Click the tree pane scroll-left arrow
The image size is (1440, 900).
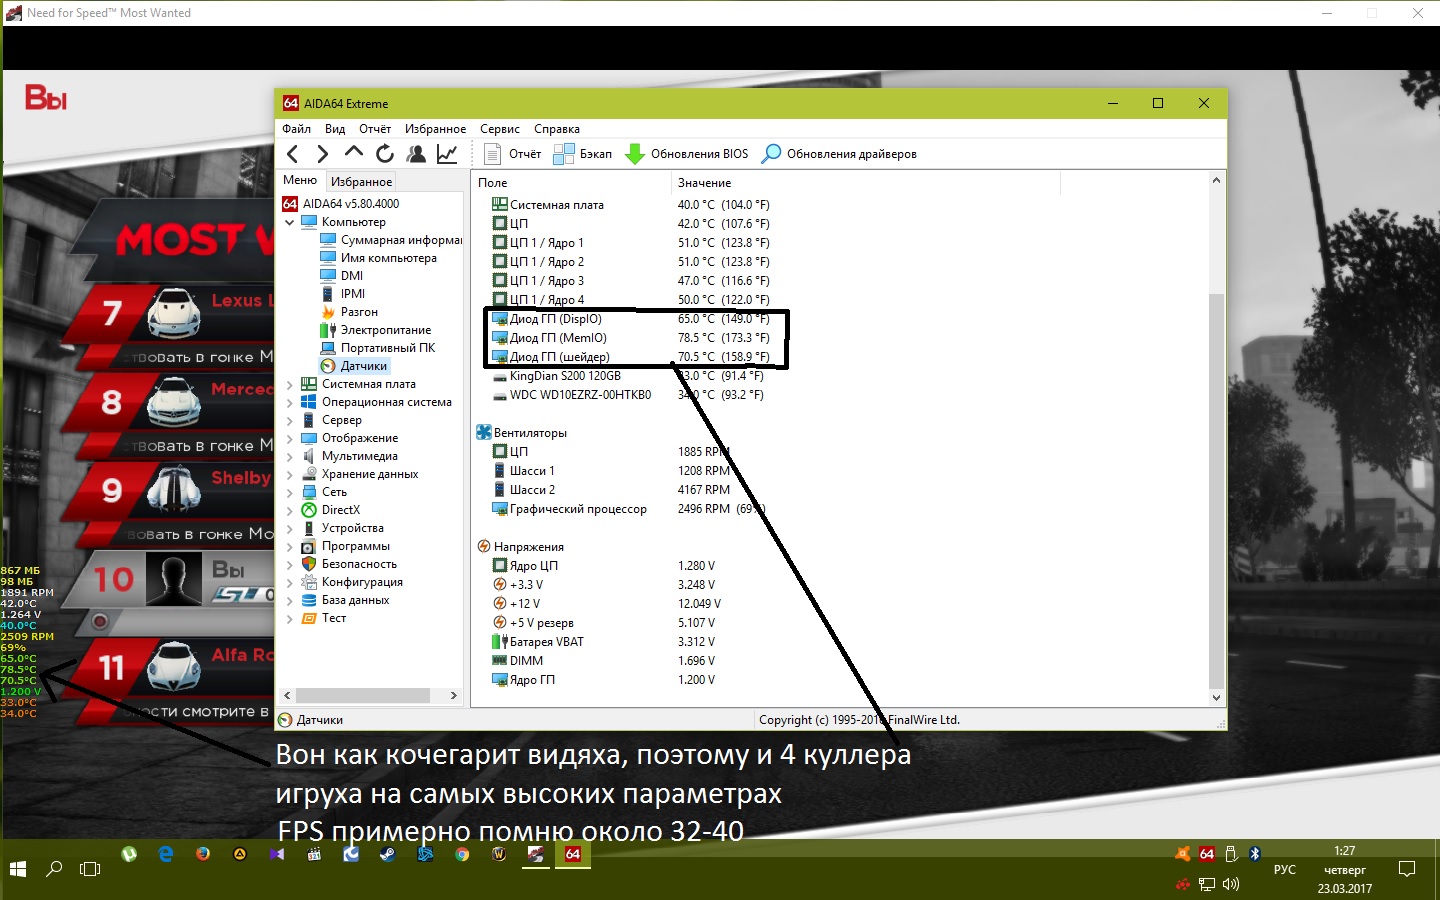[x=288, y=695]
